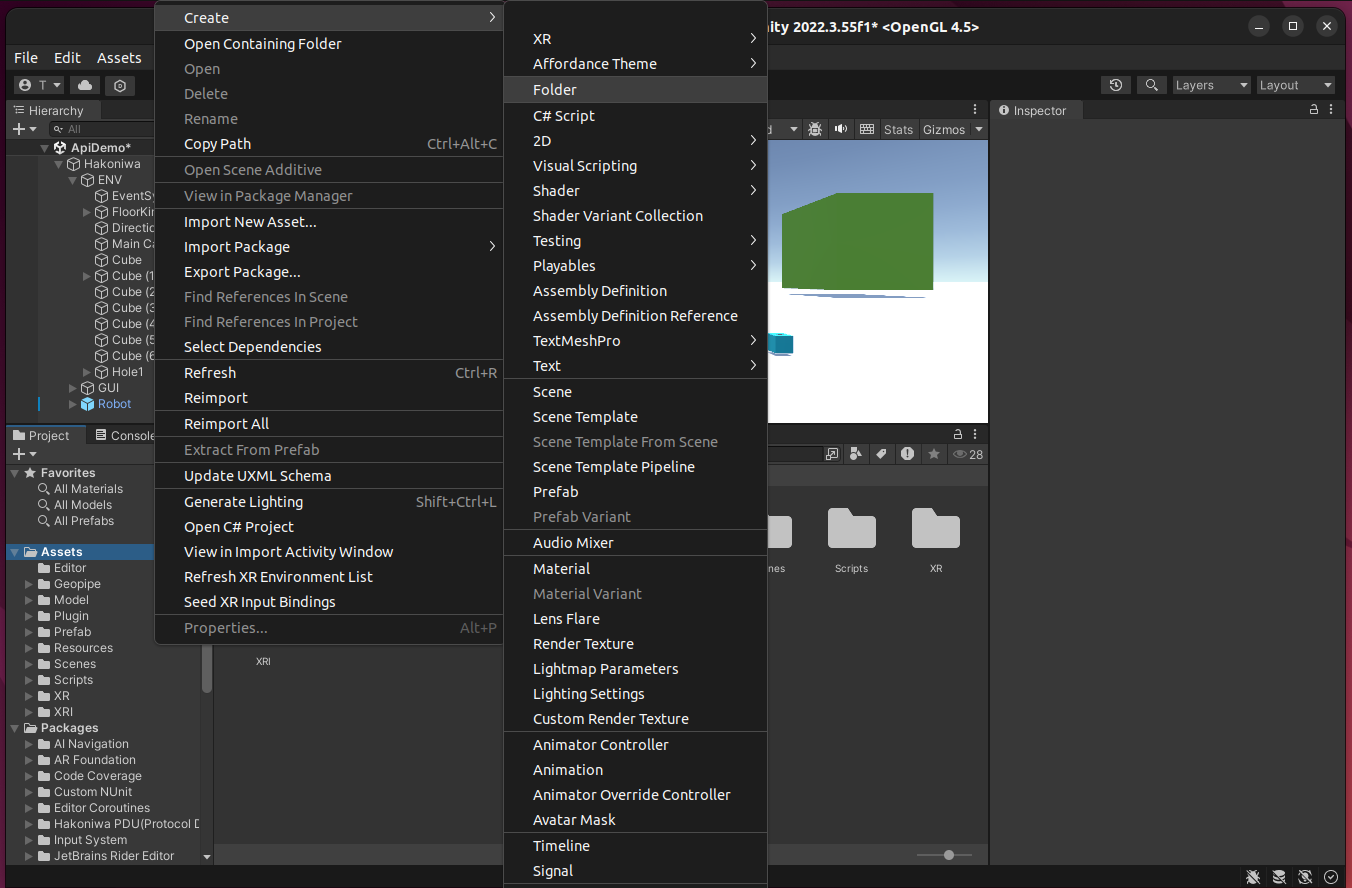Click the Hierarchy search field

[x=103, y=129]
